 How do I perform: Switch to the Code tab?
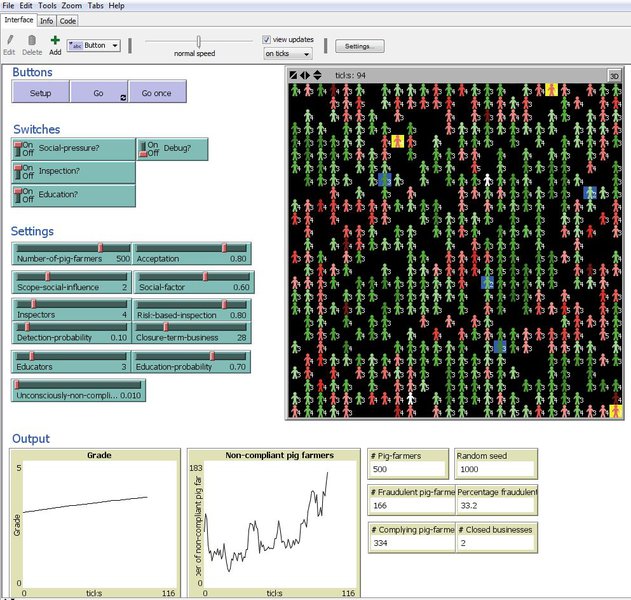click(x=68, y=20)
